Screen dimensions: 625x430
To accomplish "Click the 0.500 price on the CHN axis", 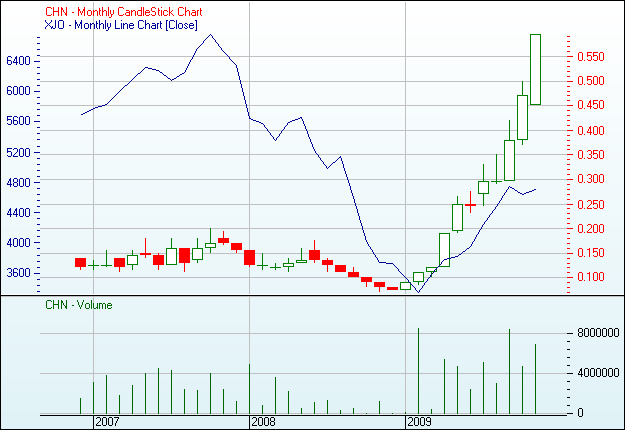I will [x=591, y=81].
